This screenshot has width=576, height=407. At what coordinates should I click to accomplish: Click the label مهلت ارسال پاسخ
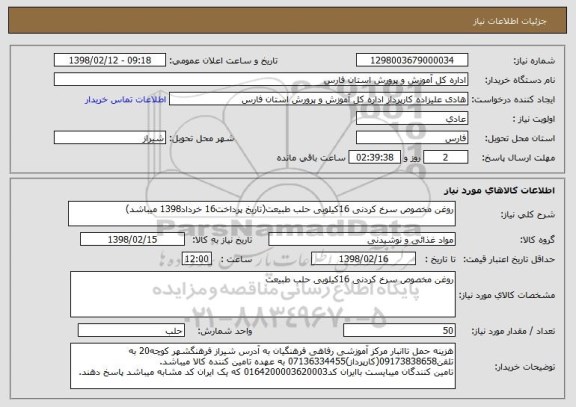(518, 158)
